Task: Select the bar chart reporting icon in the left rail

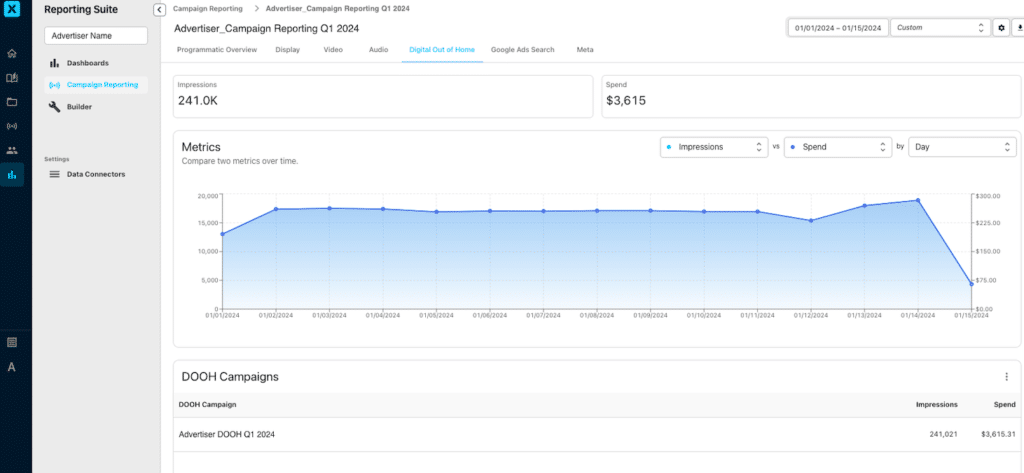Action: click(x=12, y=175)
